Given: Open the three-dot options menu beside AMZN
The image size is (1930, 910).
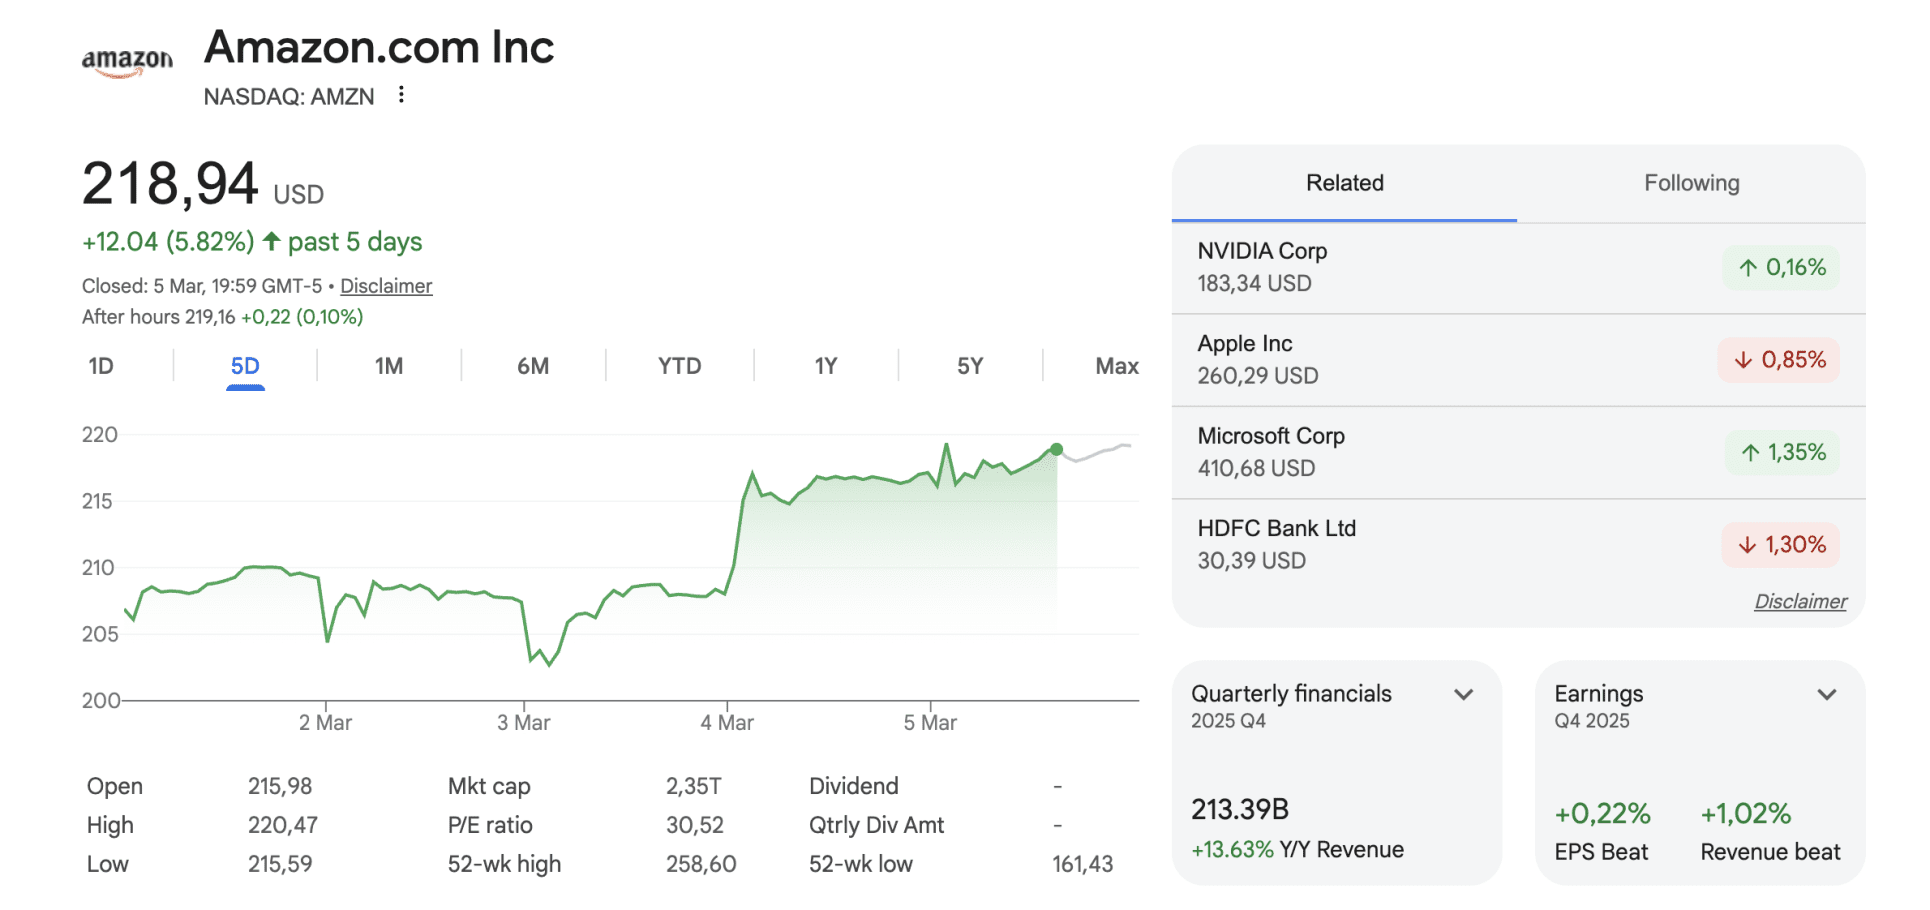Looking at the screenshot, I should point(401,95).
